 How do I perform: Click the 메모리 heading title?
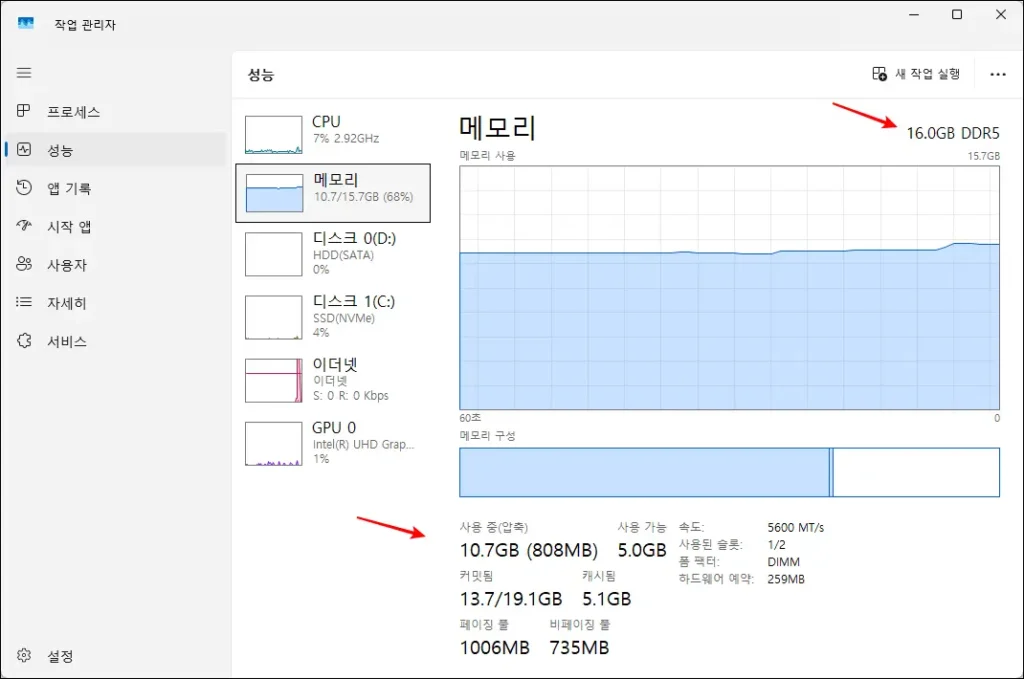click(x=498, y=127)
